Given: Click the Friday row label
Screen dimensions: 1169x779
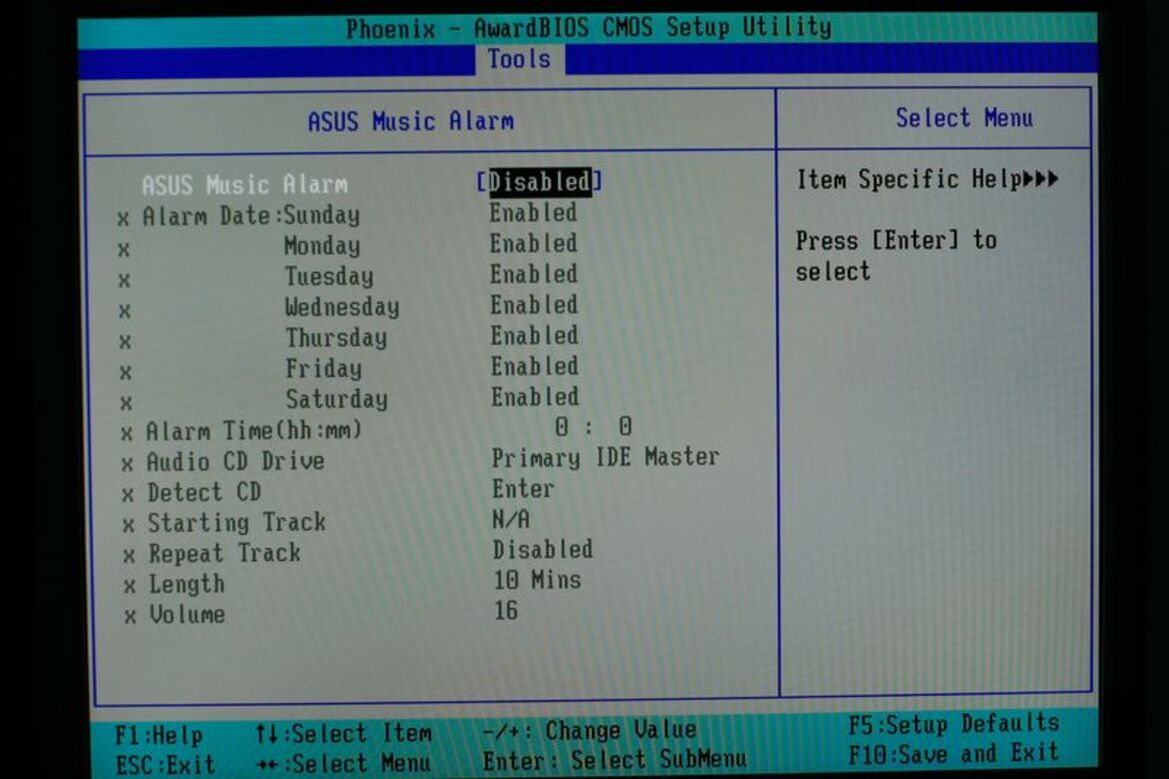Looking at the screenshot, I should (324, 369).
